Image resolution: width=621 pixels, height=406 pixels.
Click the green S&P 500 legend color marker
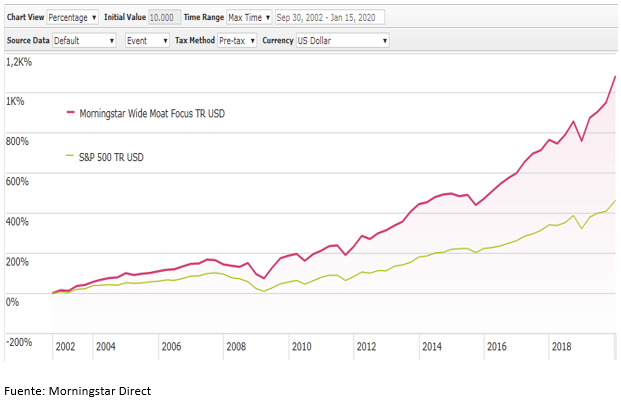[x=70, y=156]
